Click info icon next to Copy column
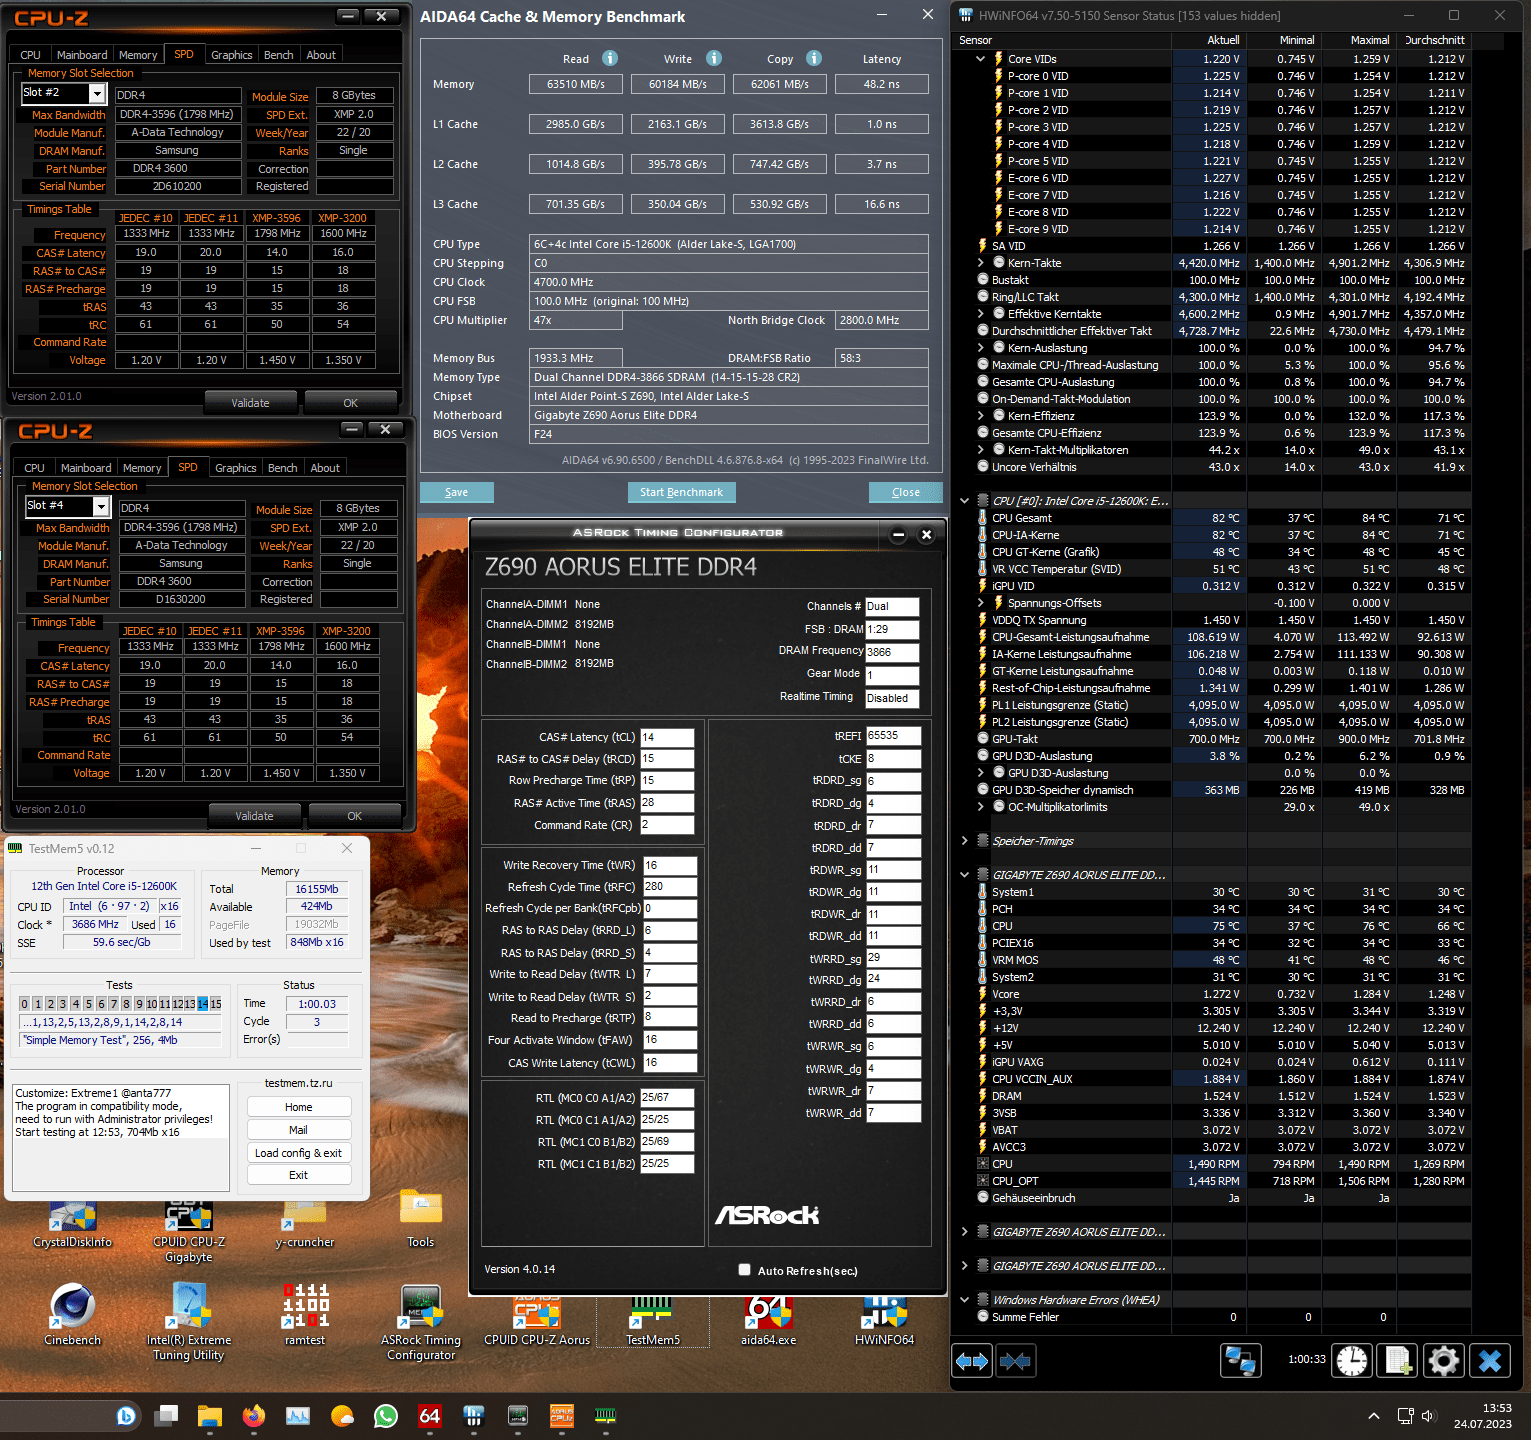The image size is (1531, 1440). [x=814, y=58]
